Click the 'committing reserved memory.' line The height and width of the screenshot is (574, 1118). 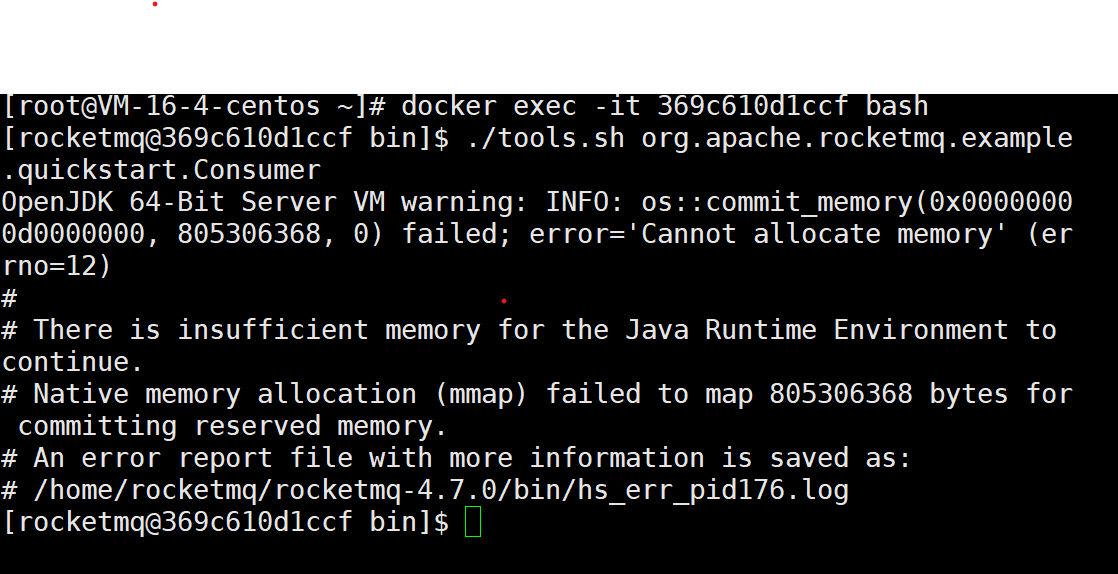pyautogui.click(x=232, y=426)
